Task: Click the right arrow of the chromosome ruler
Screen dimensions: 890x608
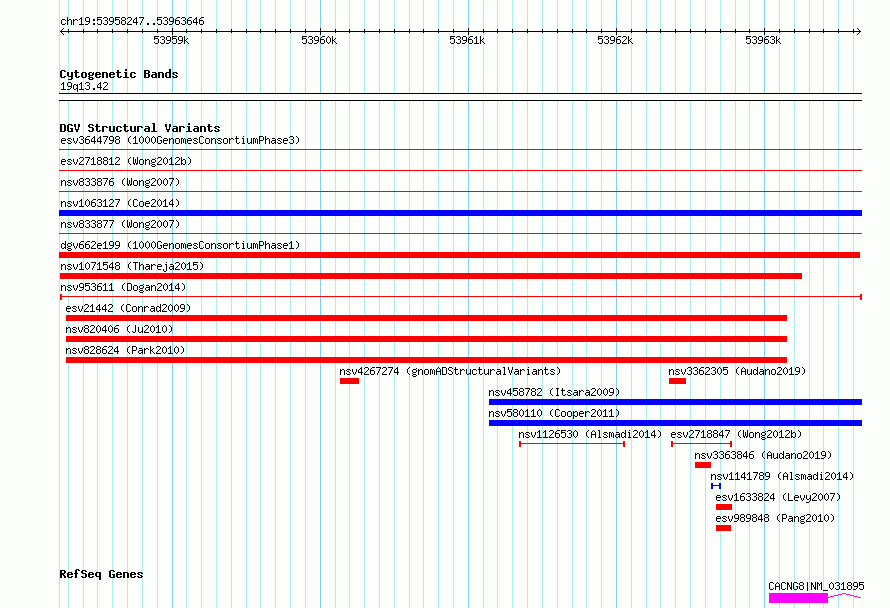Action: (858, 32)
